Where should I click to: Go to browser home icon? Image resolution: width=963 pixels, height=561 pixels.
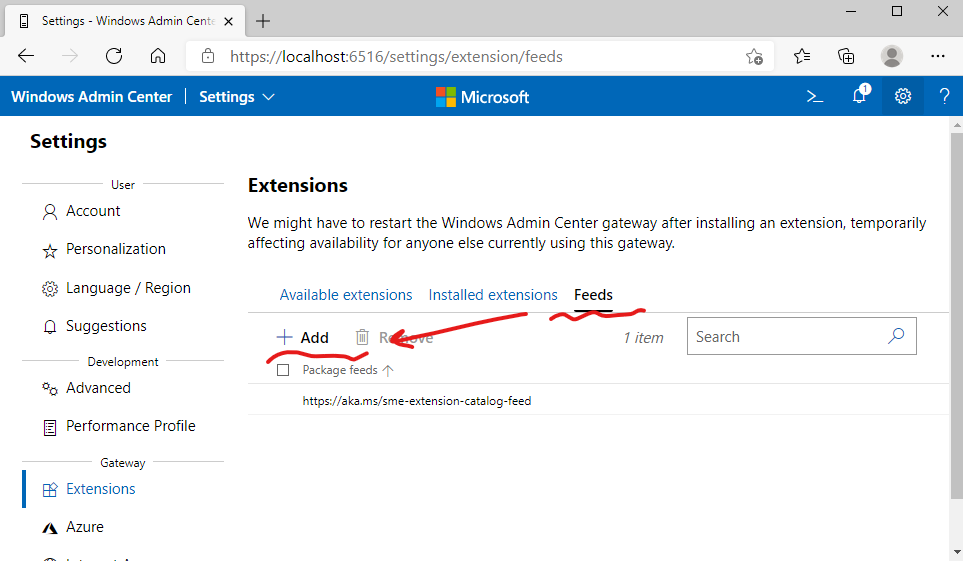[x=158, y=57]
